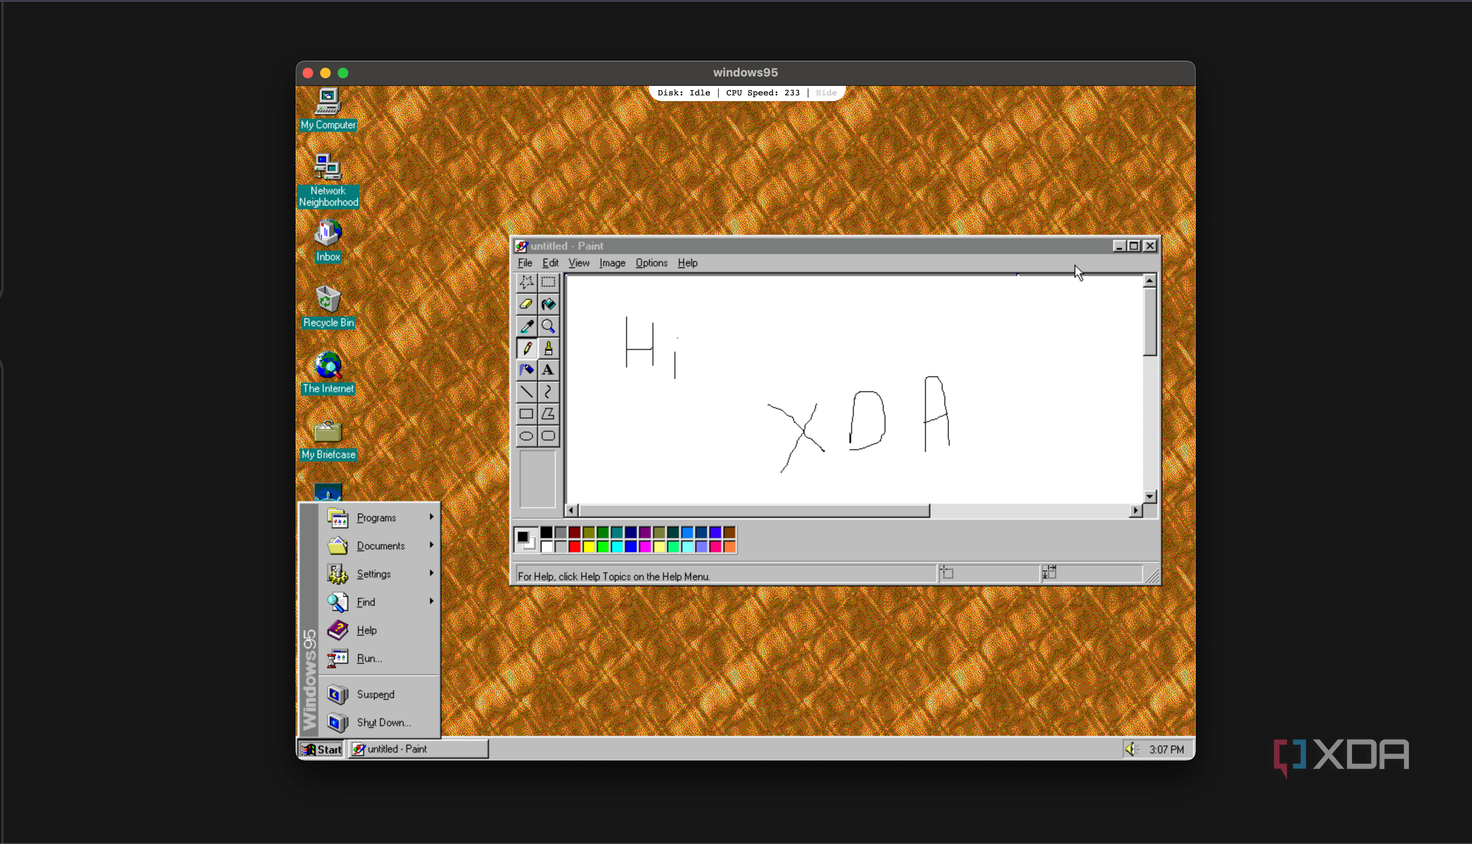1472x844 pixels.
Task: Select Suspend in the Start menu
Action: [380, 694]
